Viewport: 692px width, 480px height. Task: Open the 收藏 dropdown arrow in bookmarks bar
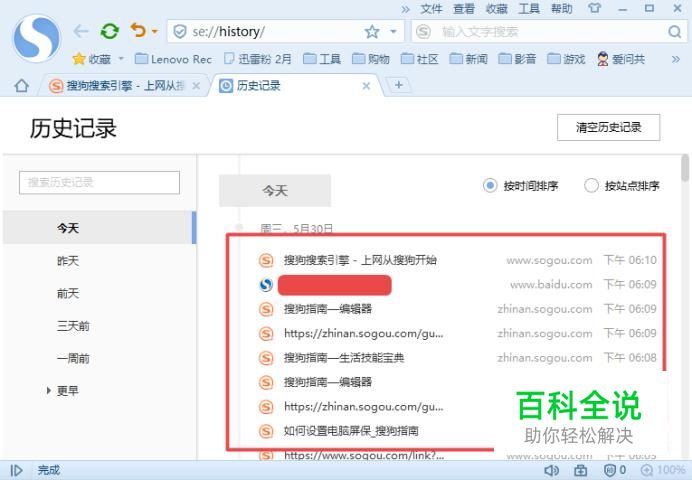[x=121, y=59]
